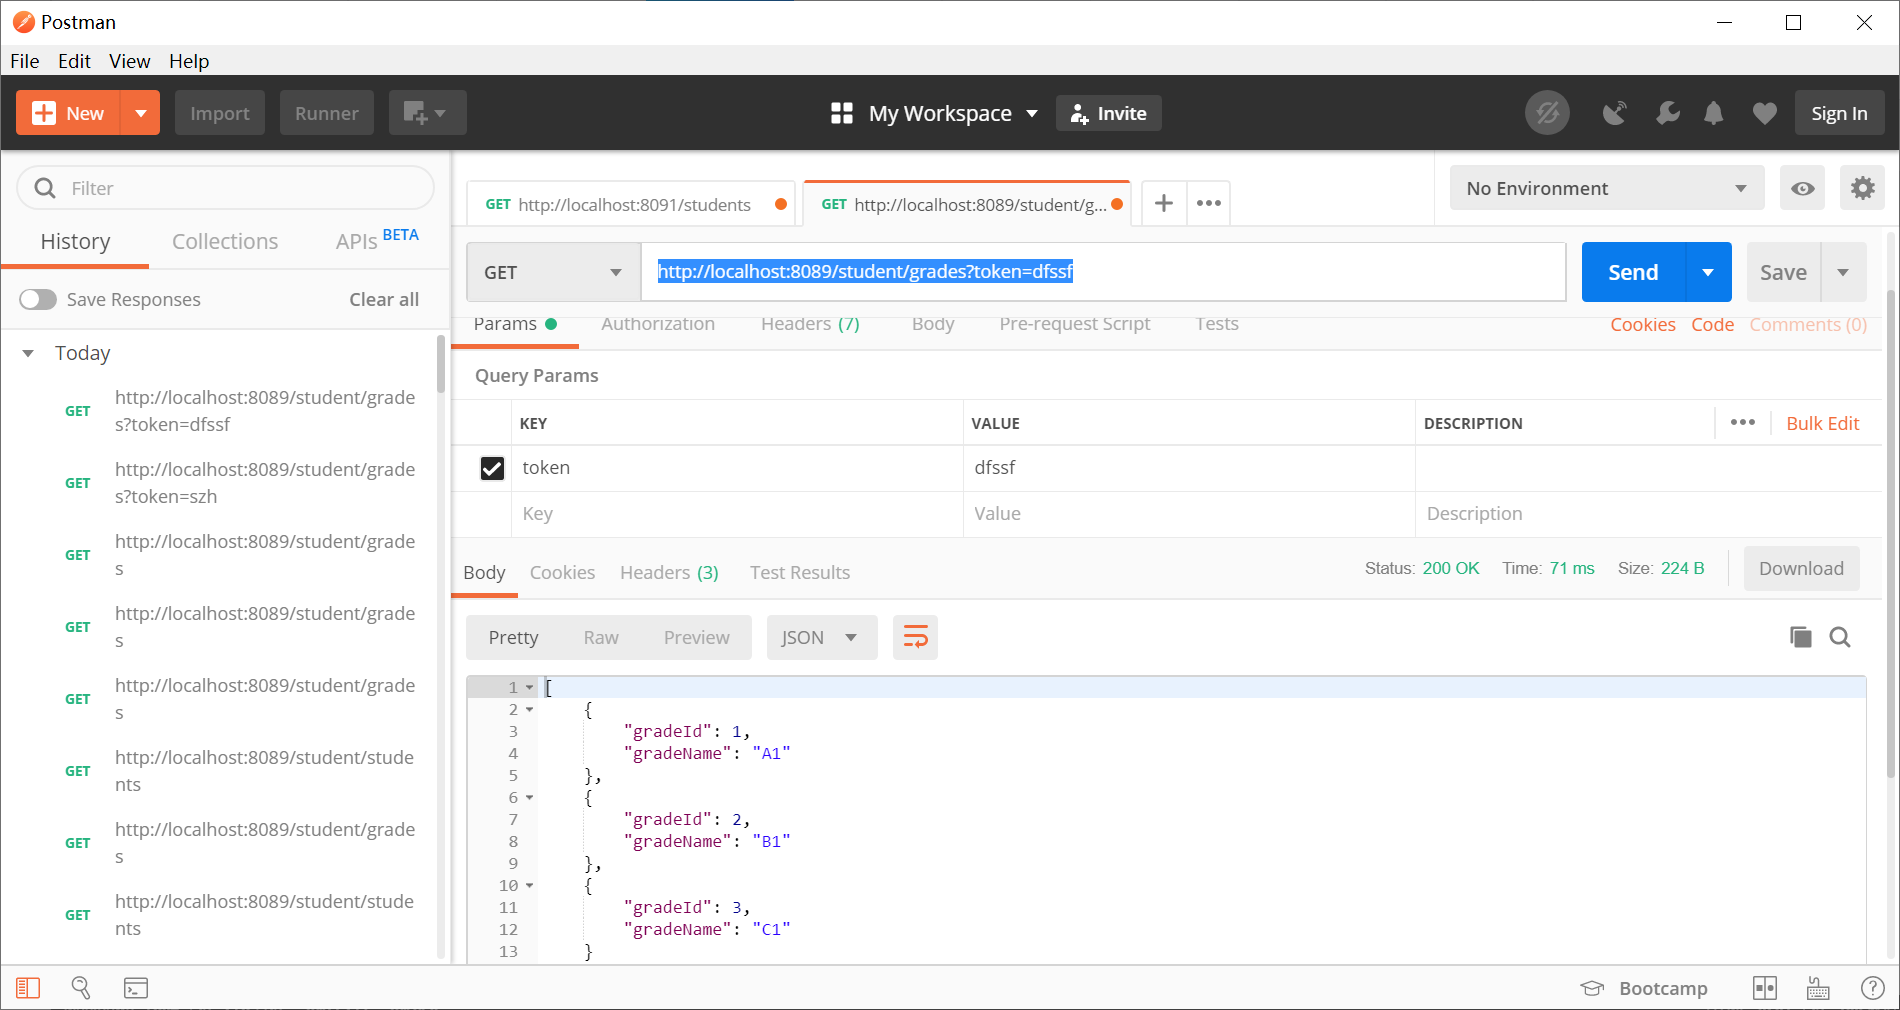Open the Cookies link
The width and height of the screenshot is (1900, 1010).
click(1642, 324)
